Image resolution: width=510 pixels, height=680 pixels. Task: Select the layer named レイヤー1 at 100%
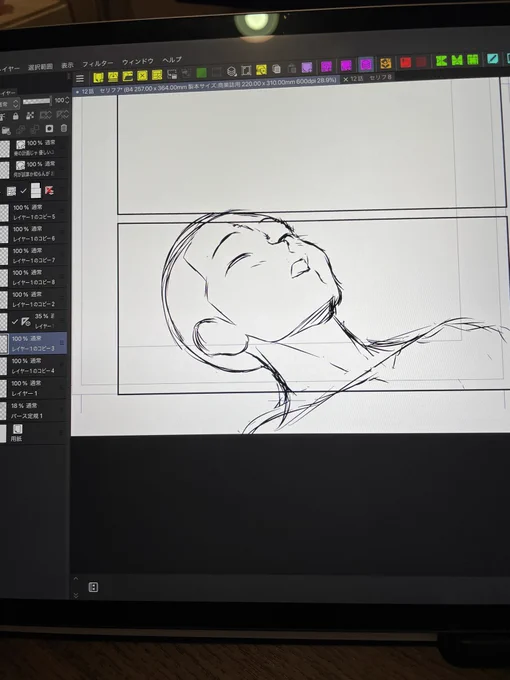[34, 388]
